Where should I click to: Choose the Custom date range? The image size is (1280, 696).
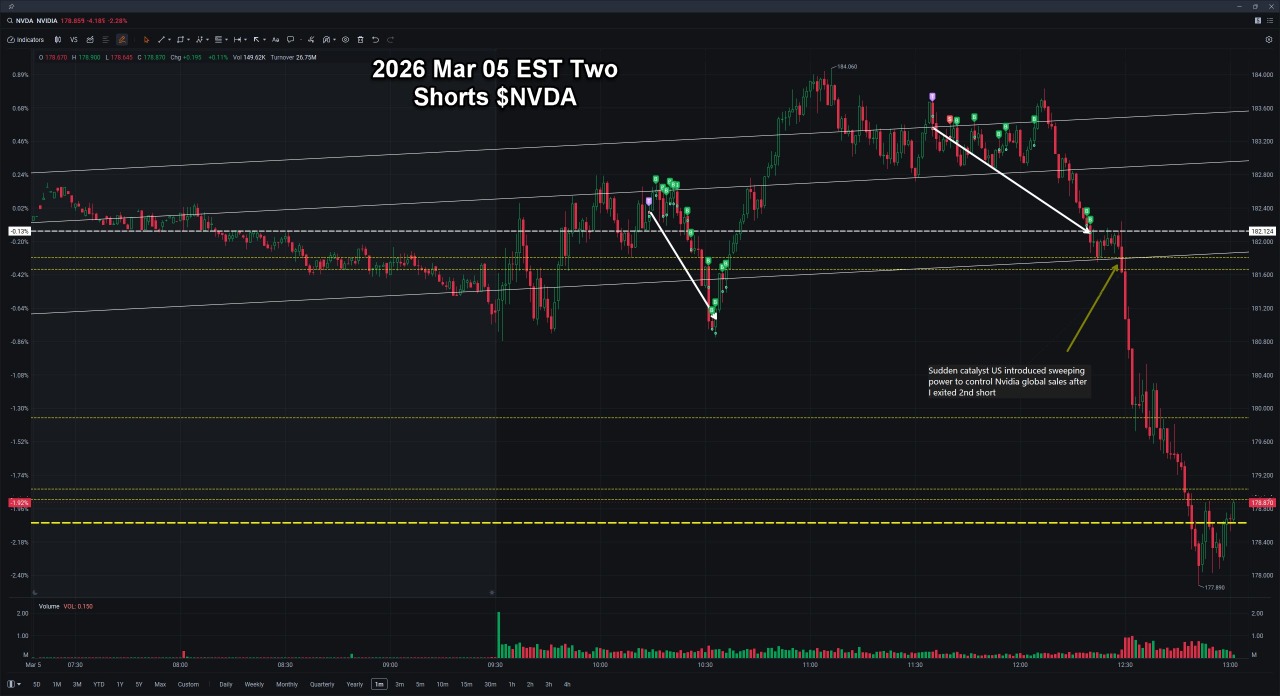pyautogui.click(x=188, y=684)
